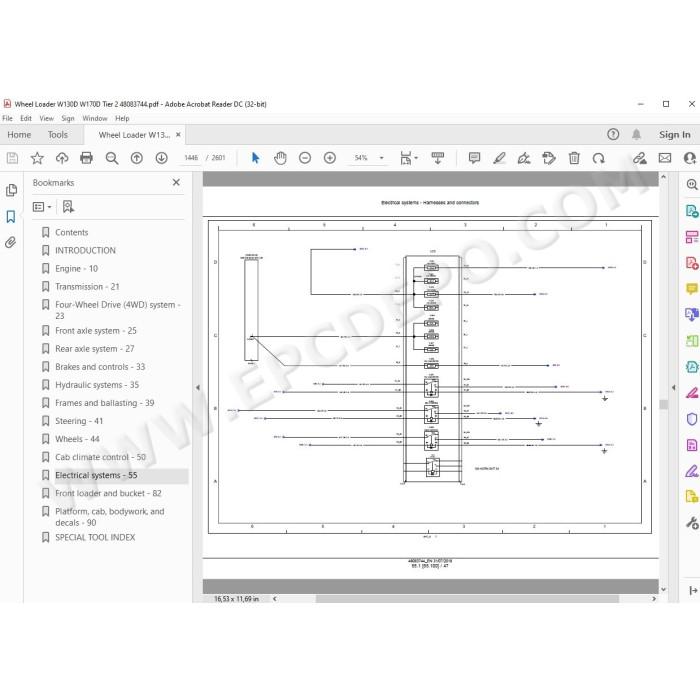Toggle the Bookmarks panel icon

(x=11, y=217)
